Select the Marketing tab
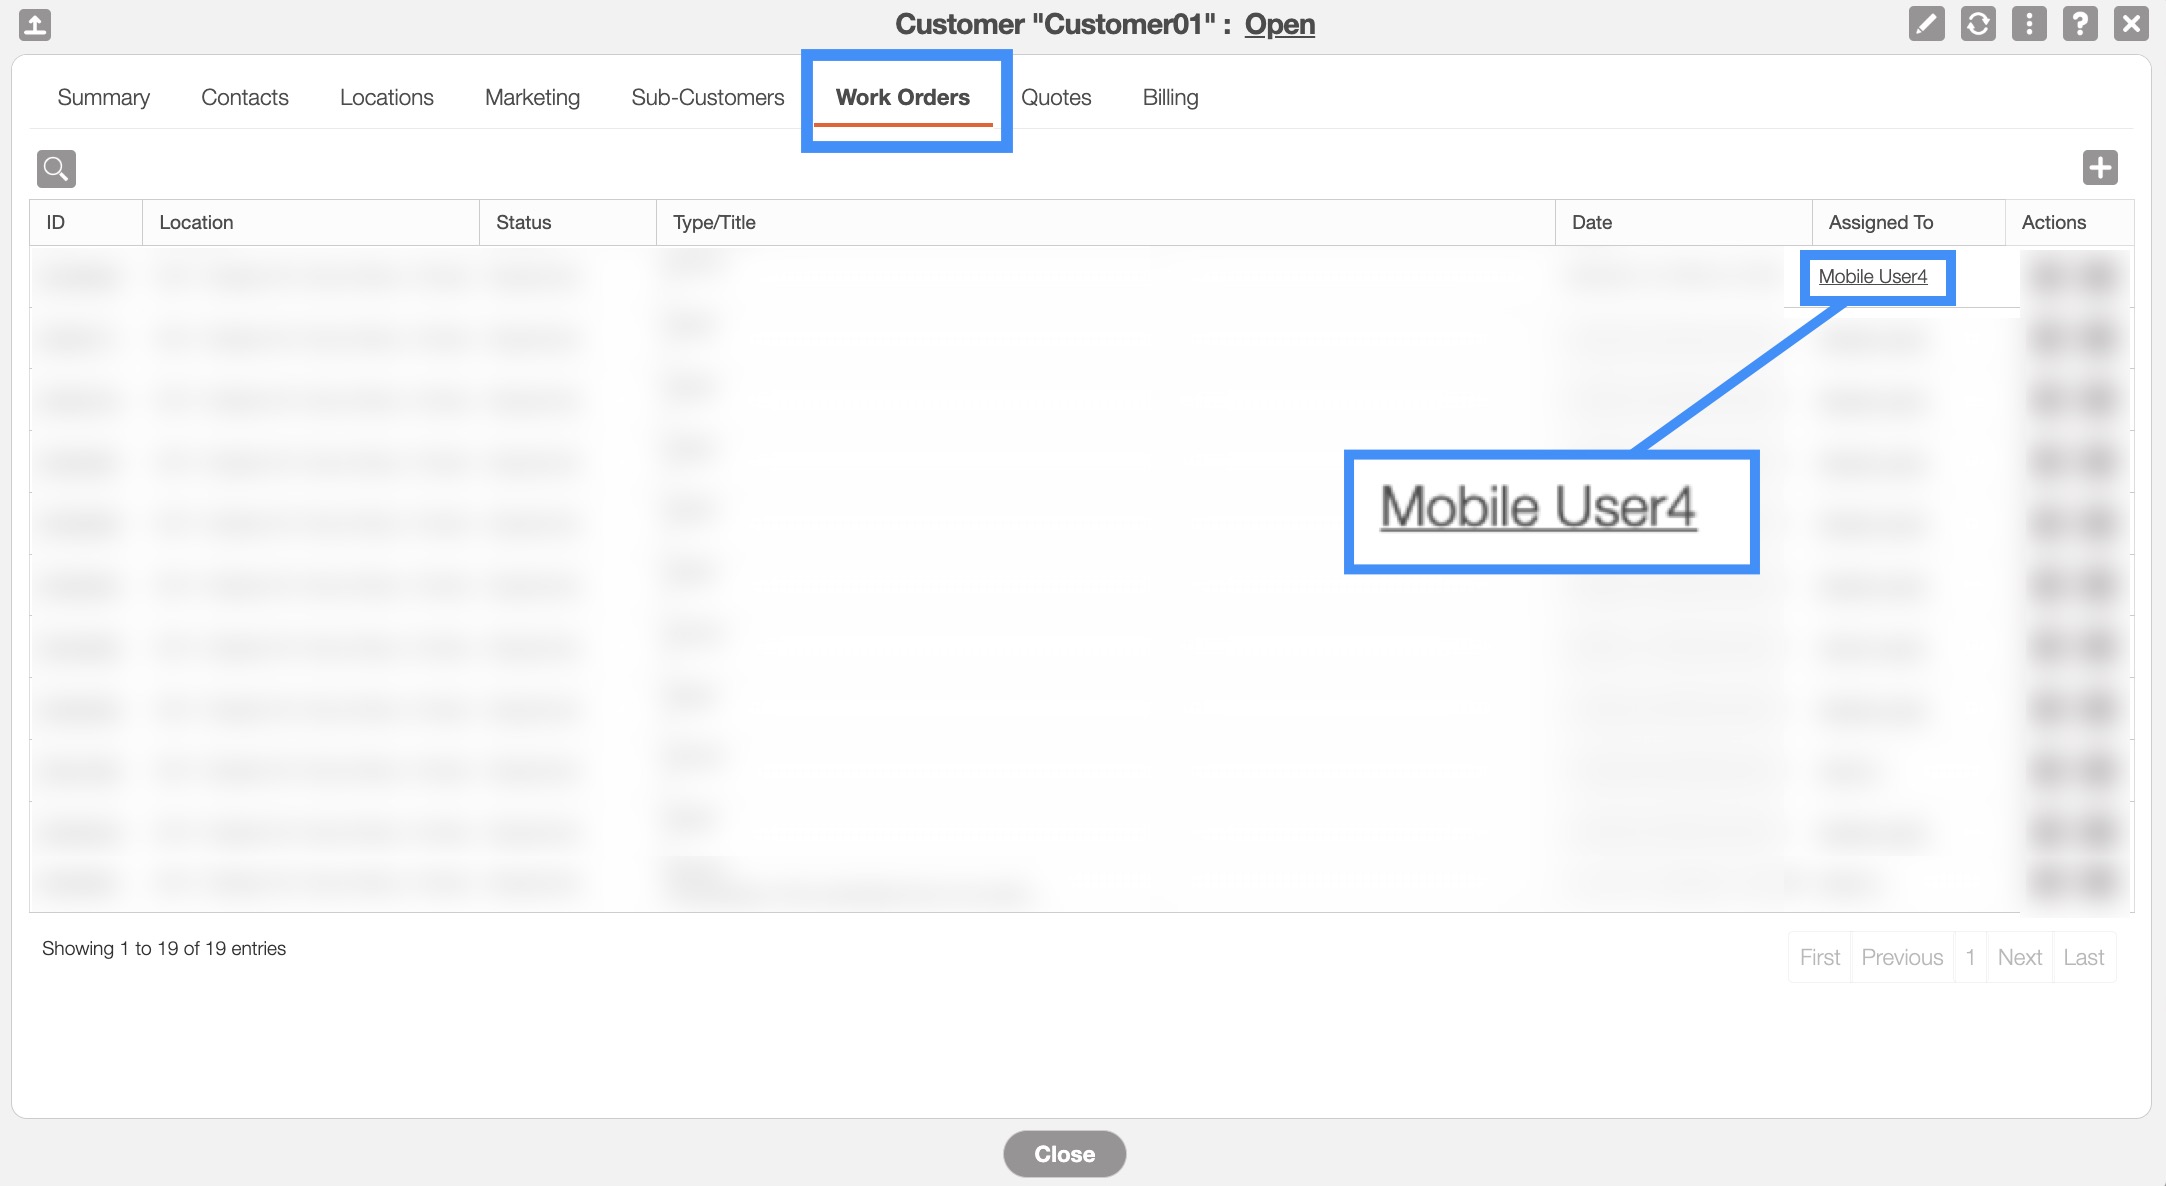 click(532, 97)
